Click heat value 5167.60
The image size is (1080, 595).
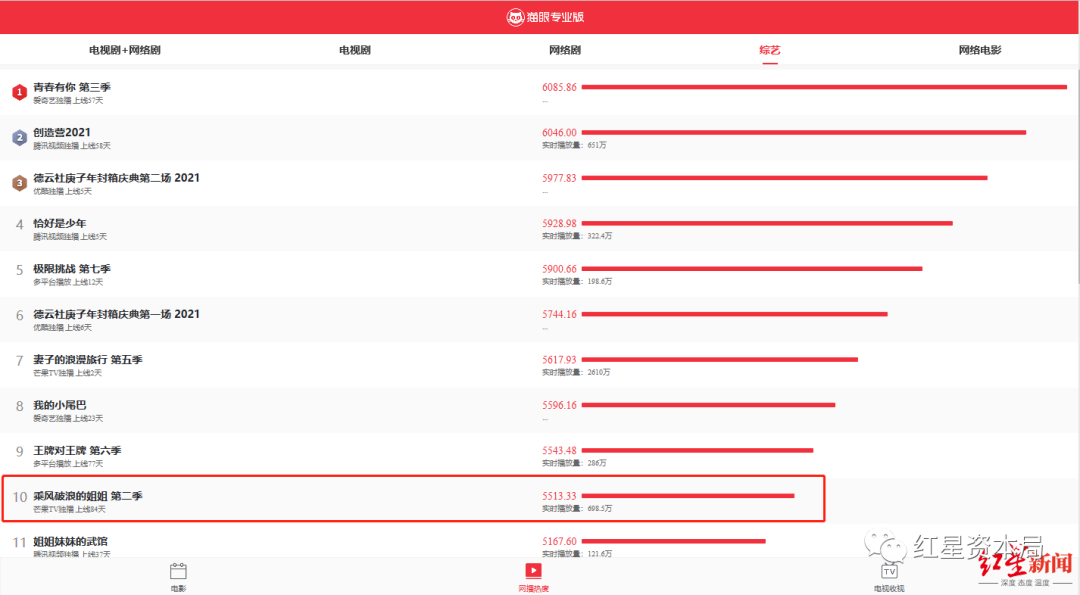559,541
